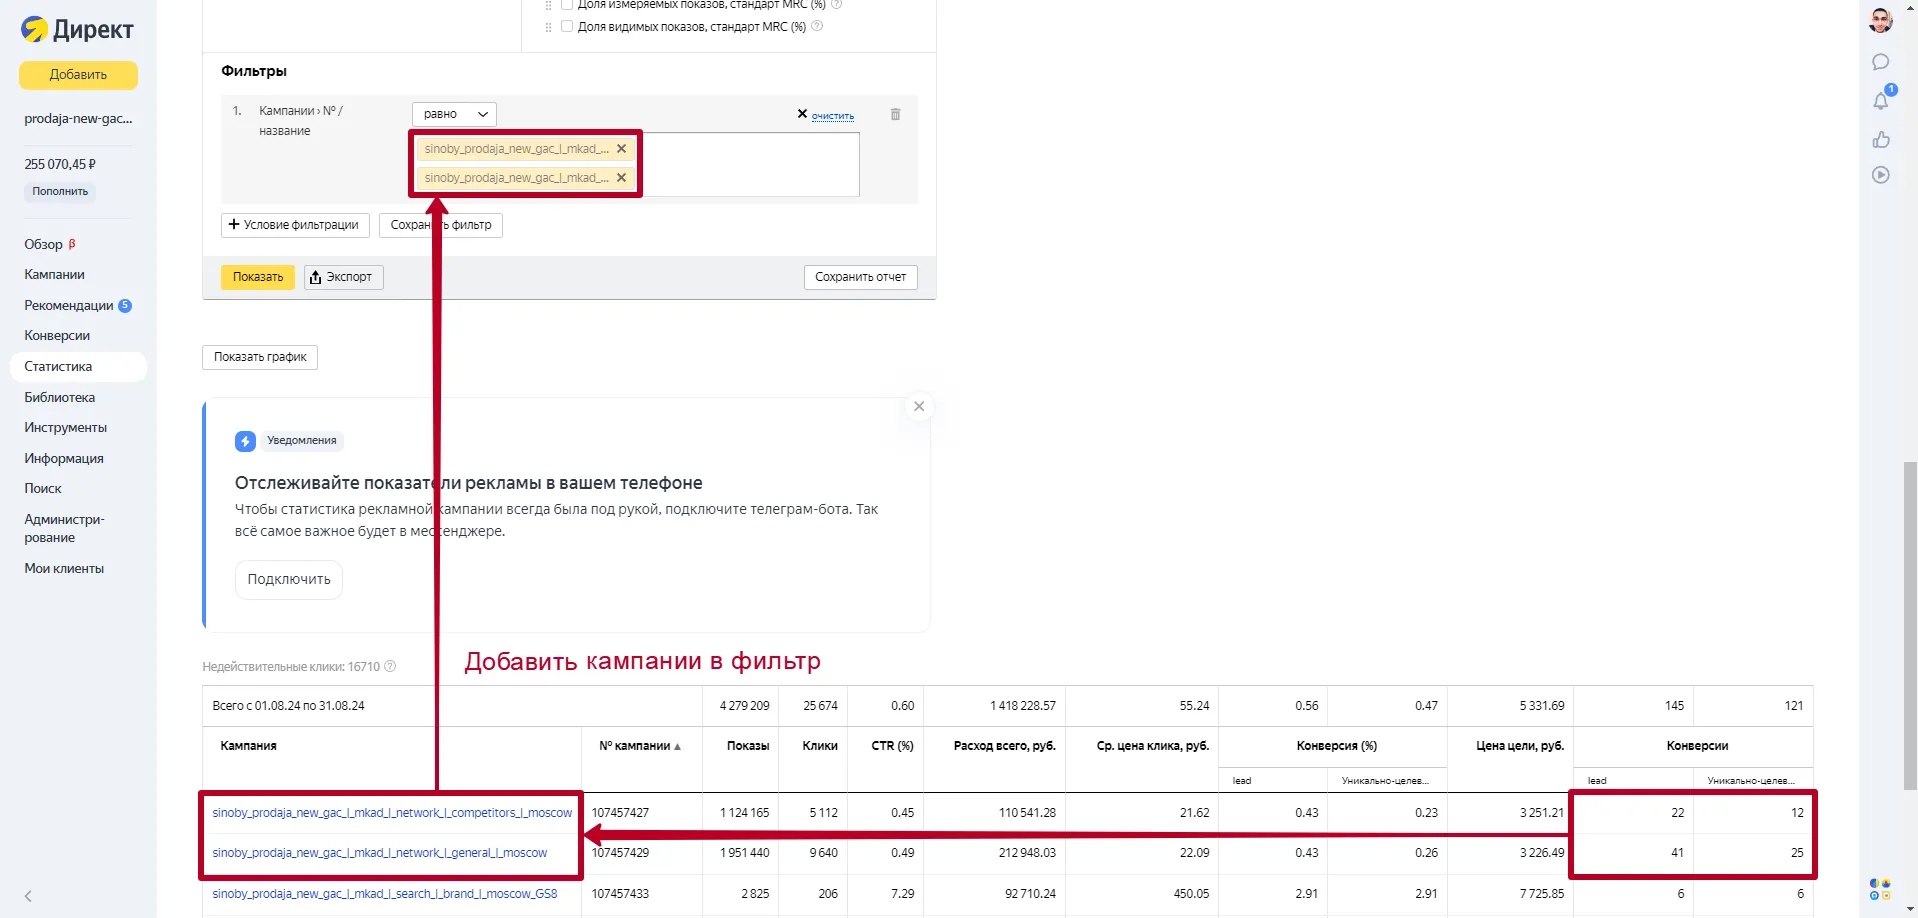Open the chat bubble icon
Screen dimensions: 1918x918
click(1880, 62)
